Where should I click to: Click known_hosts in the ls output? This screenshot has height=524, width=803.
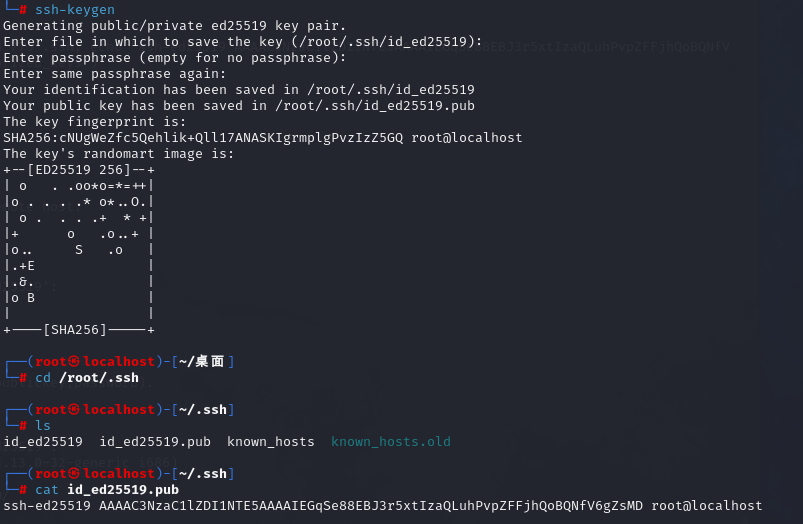(x=270, y=442)
